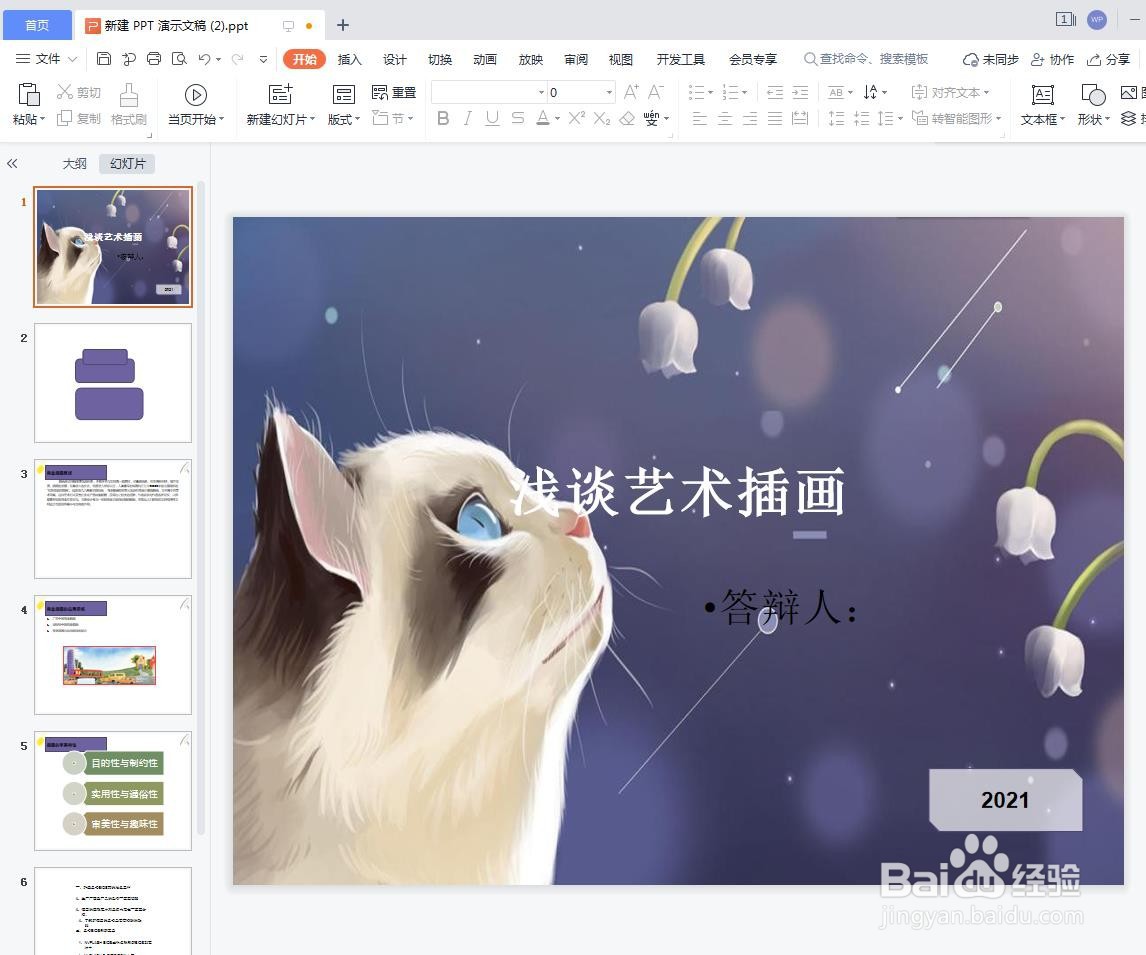Align text right

pos(750,118)
